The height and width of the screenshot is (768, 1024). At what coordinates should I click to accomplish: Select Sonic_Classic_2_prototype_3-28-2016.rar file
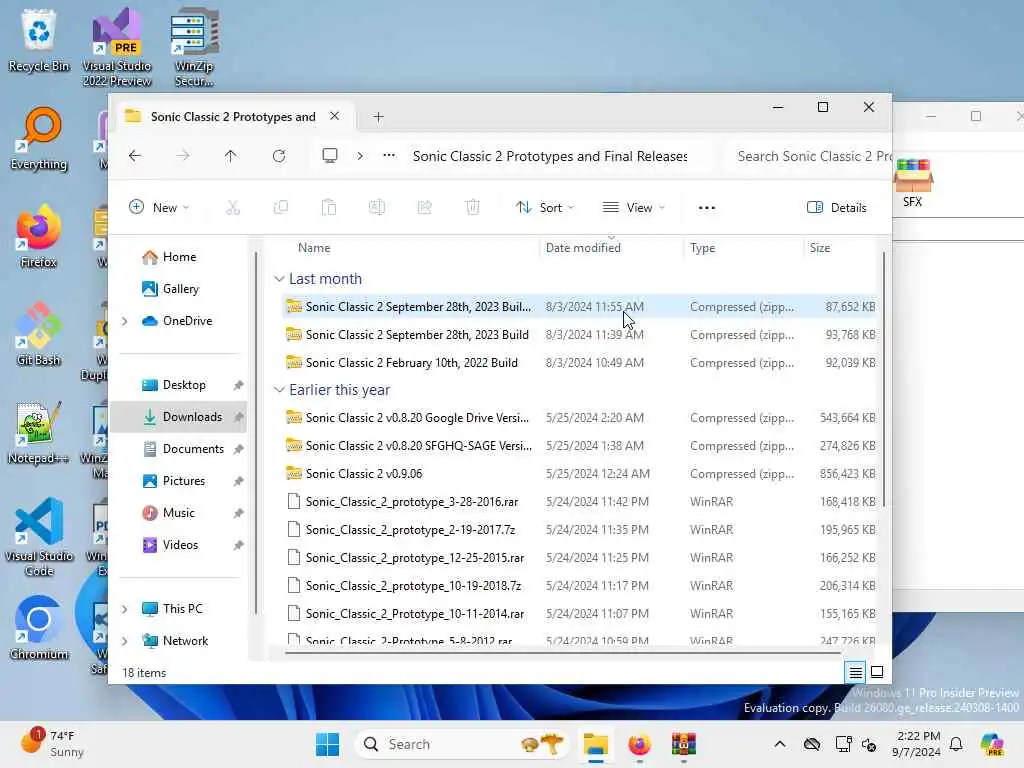579,502
